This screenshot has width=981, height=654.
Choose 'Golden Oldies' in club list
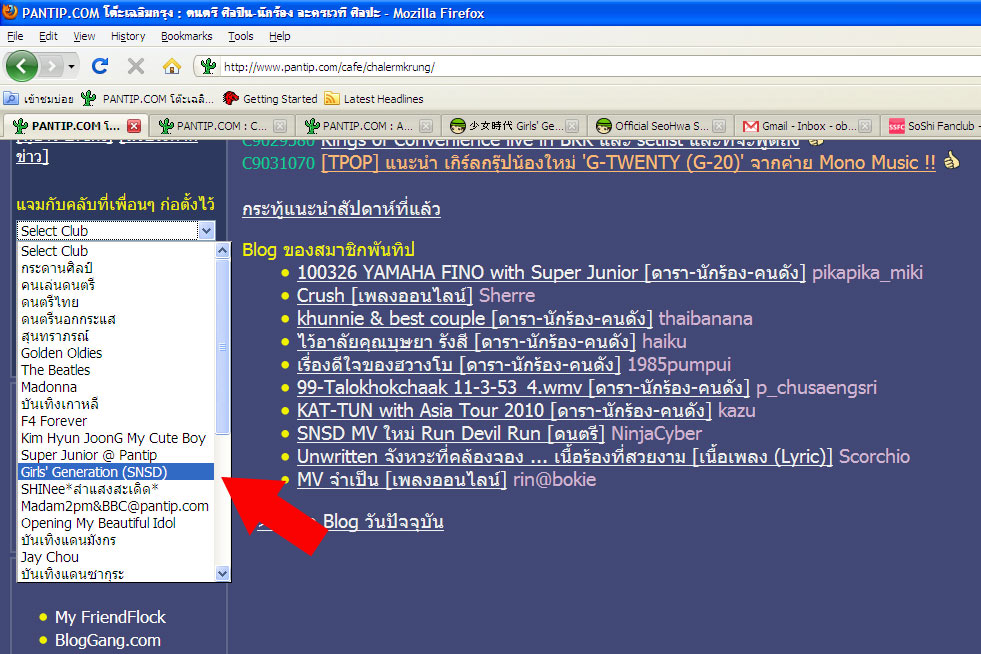click(x=116, y=353)
